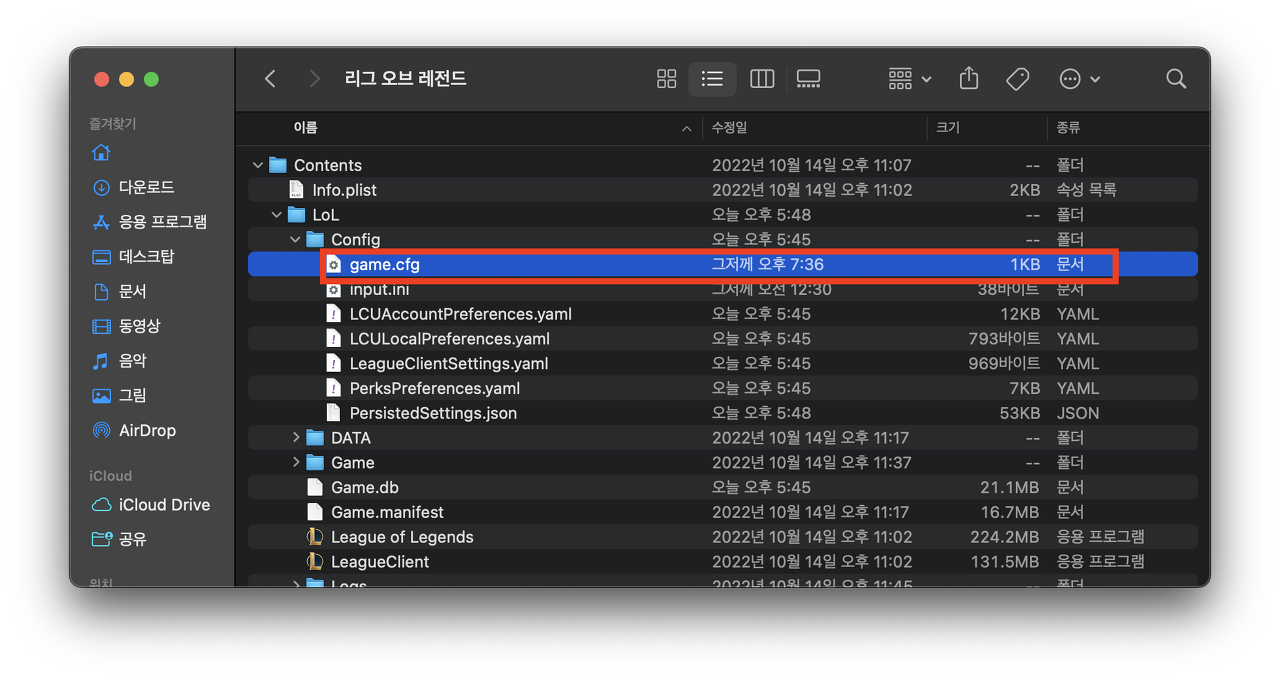Switch to column view
Screen dimensions: 1280x679
coord(762,79)
